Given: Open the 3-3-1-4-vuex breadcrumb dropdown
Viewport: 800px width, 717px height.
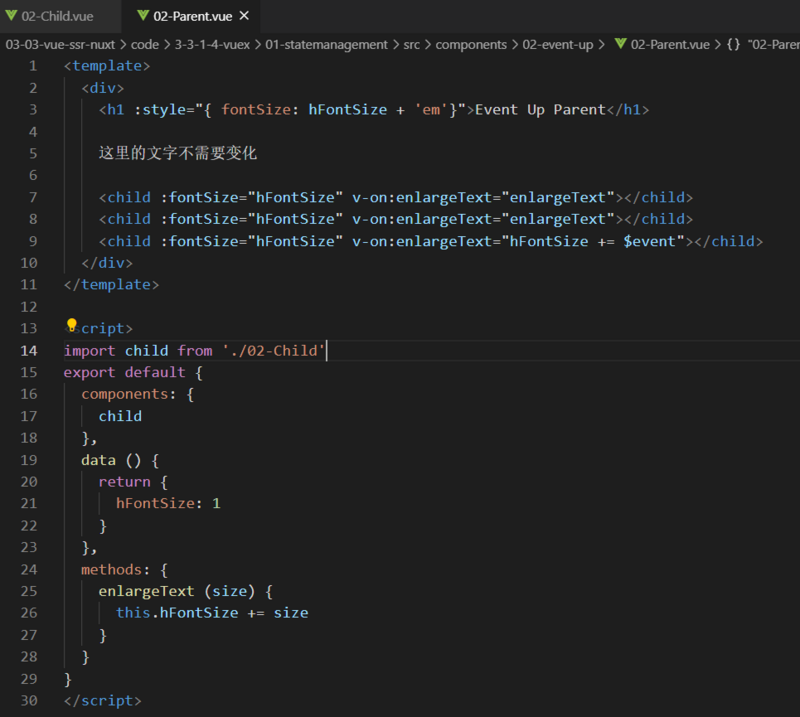Looking at the screenshot, I should click(x=212, y=45).
